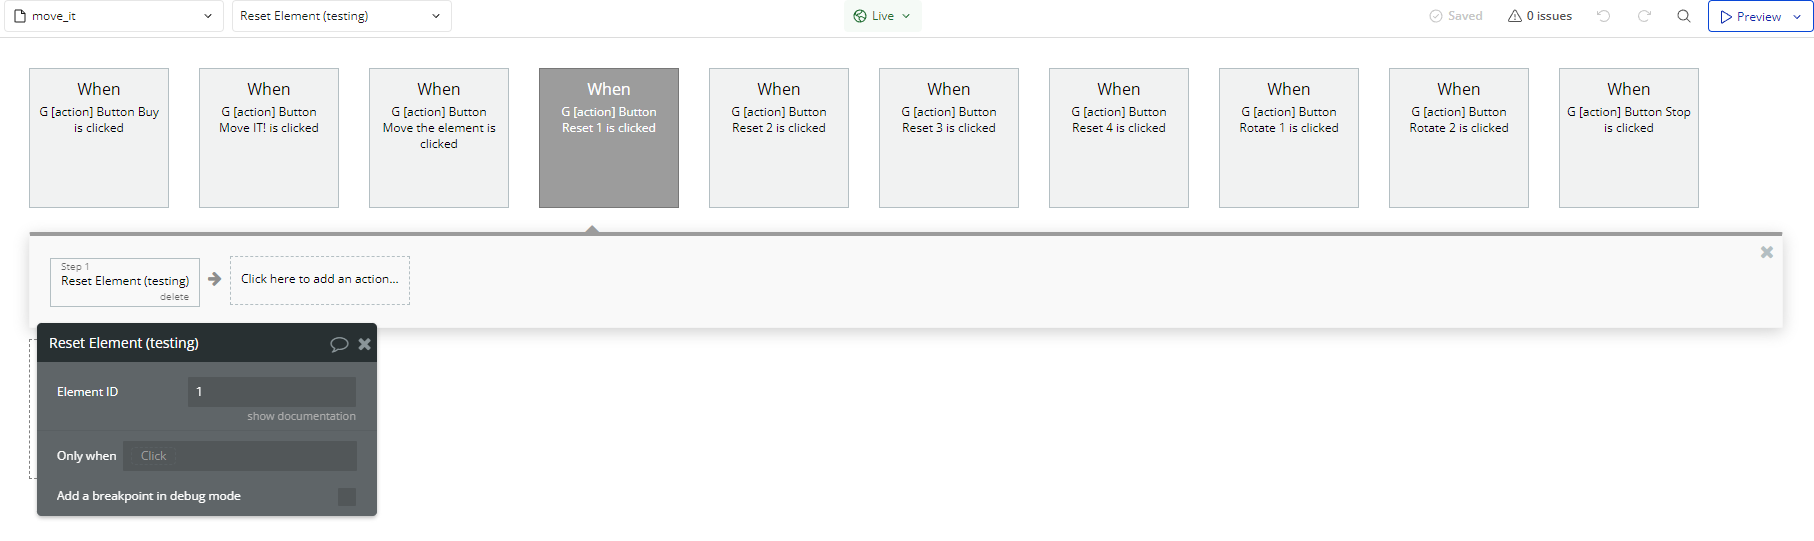Screen dimensions: 1814x541
Task: Select the Button Reset 2 is clicked event
Action: (779, 138)
